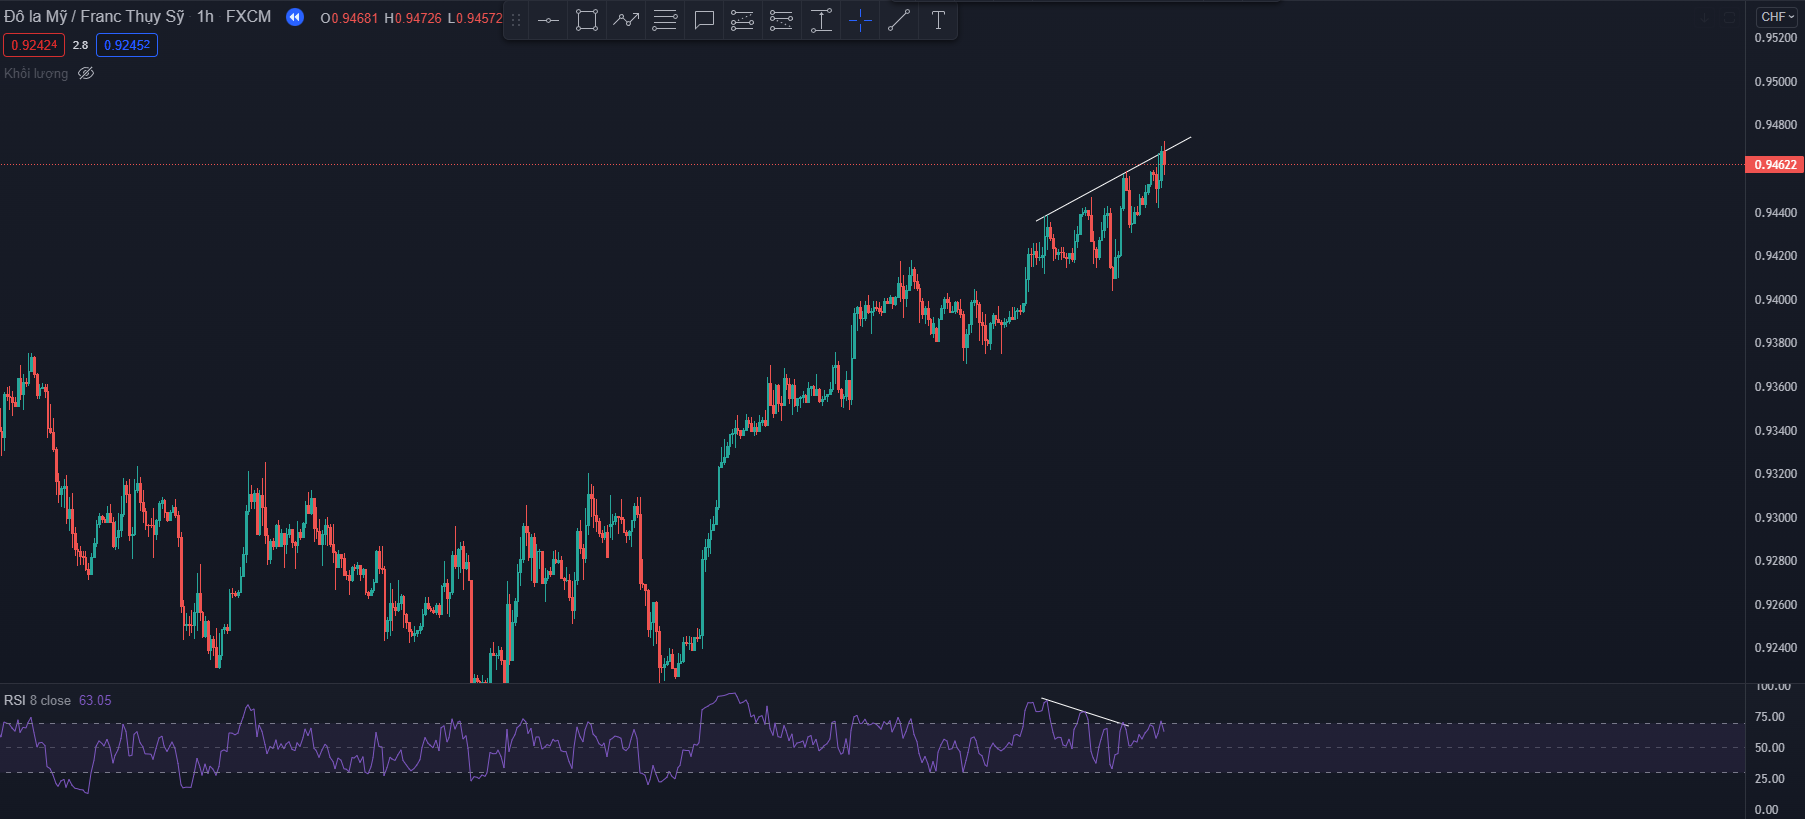The height and width of the screenshot is (819, 1805).
Task: Click the Đô la Mỹ / Franc Thụy Sỹ title
Action: coord(94,17)
